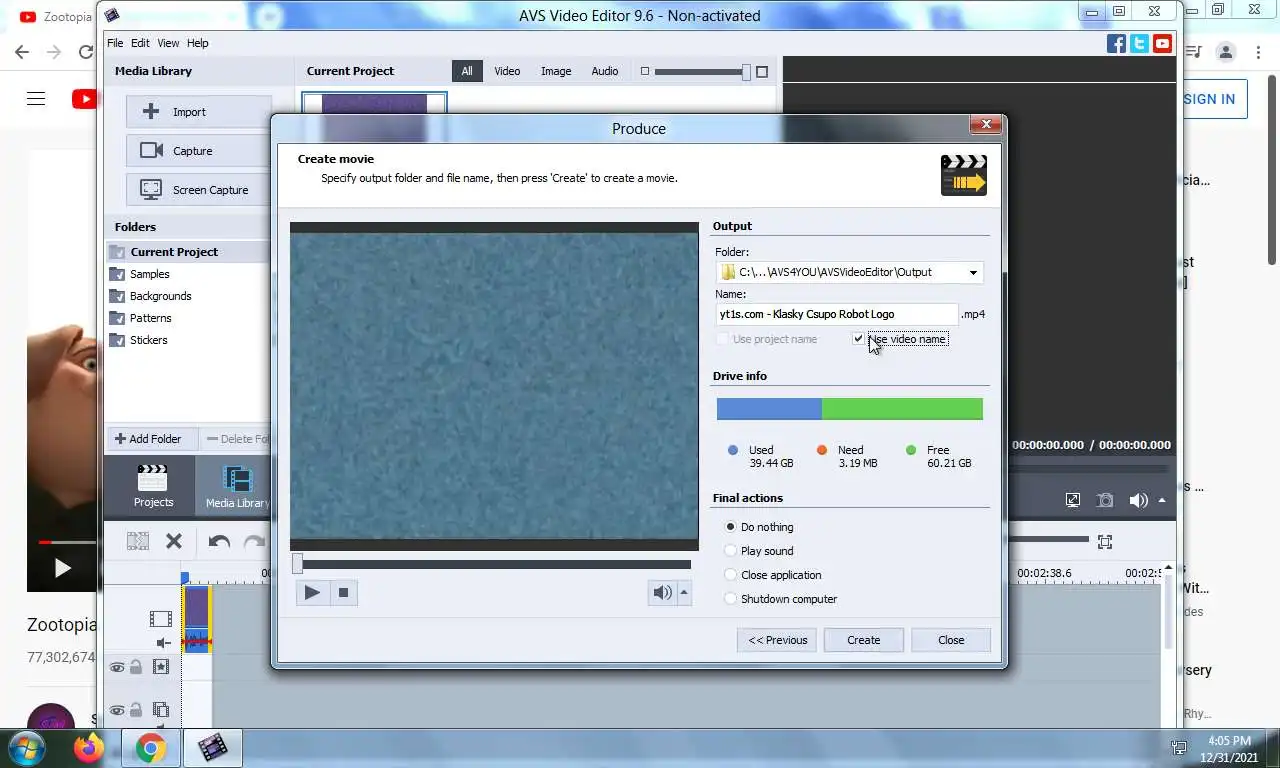1280x768 pixels.
Task: Uncheck the Use video name checkbox
Action: click(858, 339)
